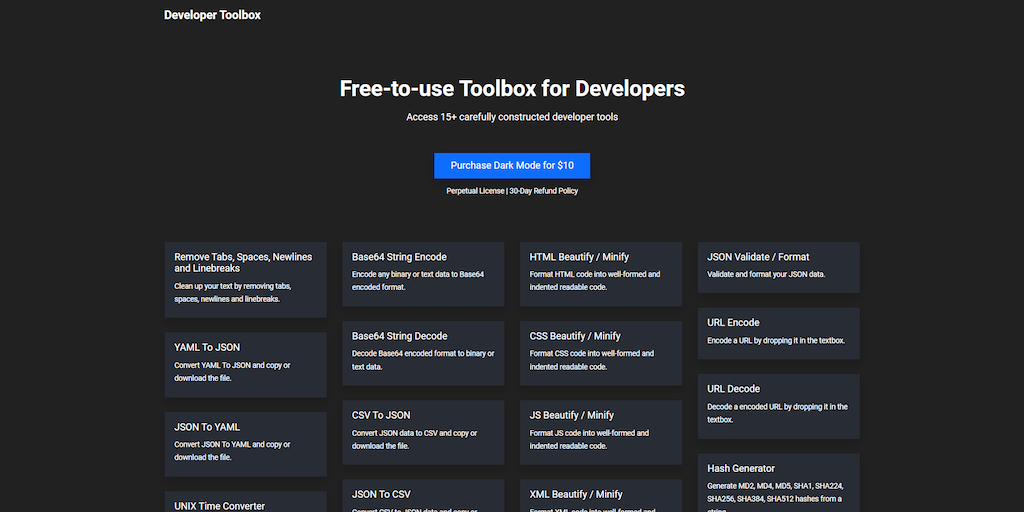
Task: Click the Free-to-use Toolbox for Developers heading
Action: 512,88
